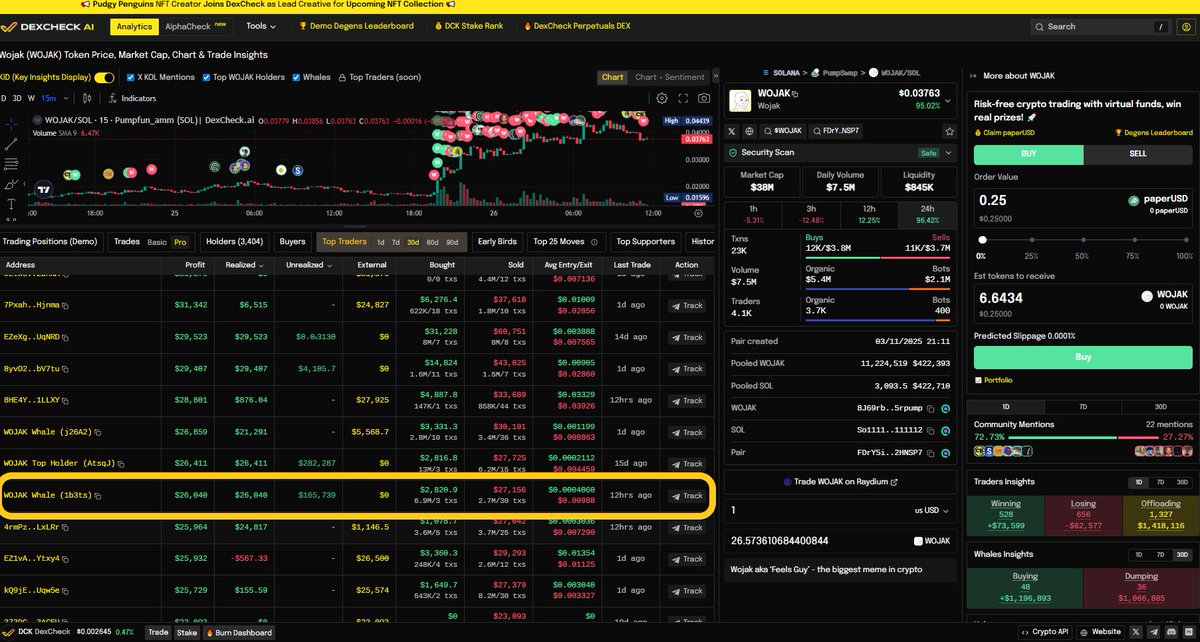Take a chart snapshot with camera icon
This screenshot has height=642, width=1200.
[x=705, y=98]
